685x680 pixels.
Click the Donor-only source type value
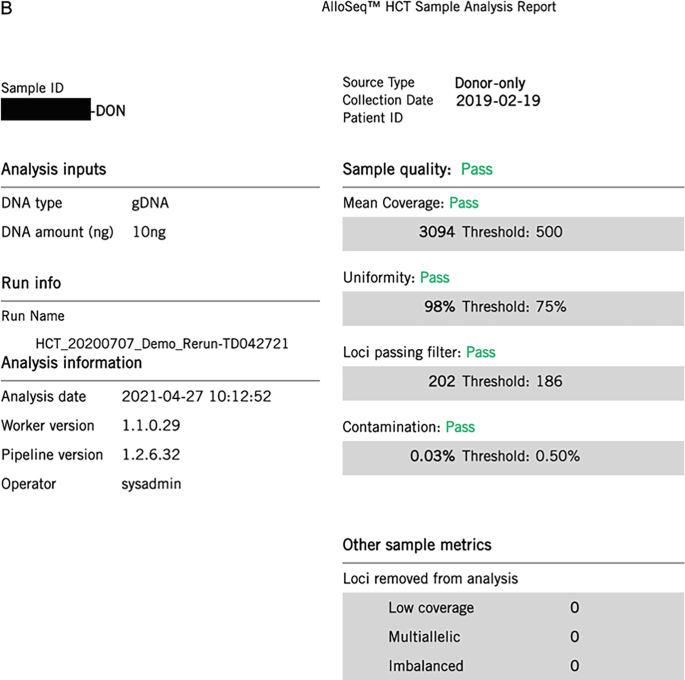490,83
